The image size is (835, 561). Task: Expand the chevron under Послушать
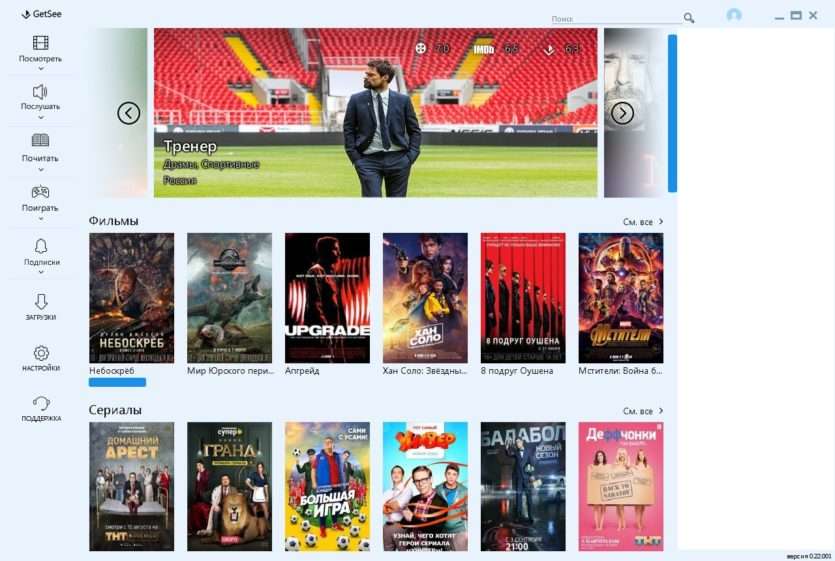point(41,117)
